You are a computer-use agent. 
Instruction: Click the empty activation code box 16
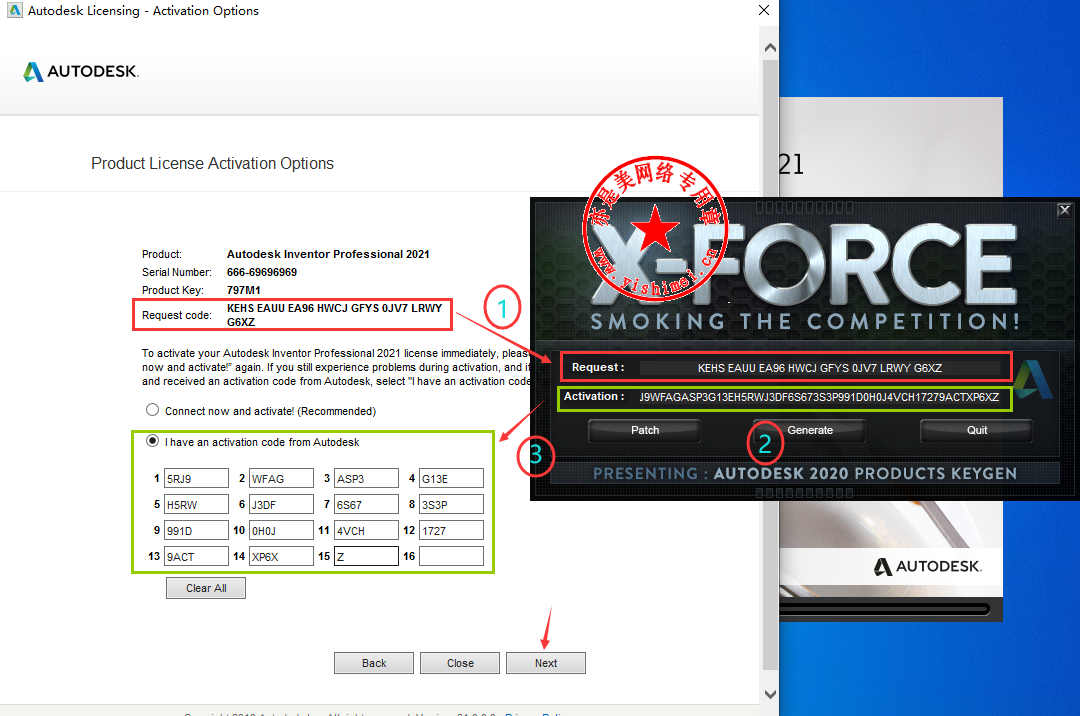[451, 556]
